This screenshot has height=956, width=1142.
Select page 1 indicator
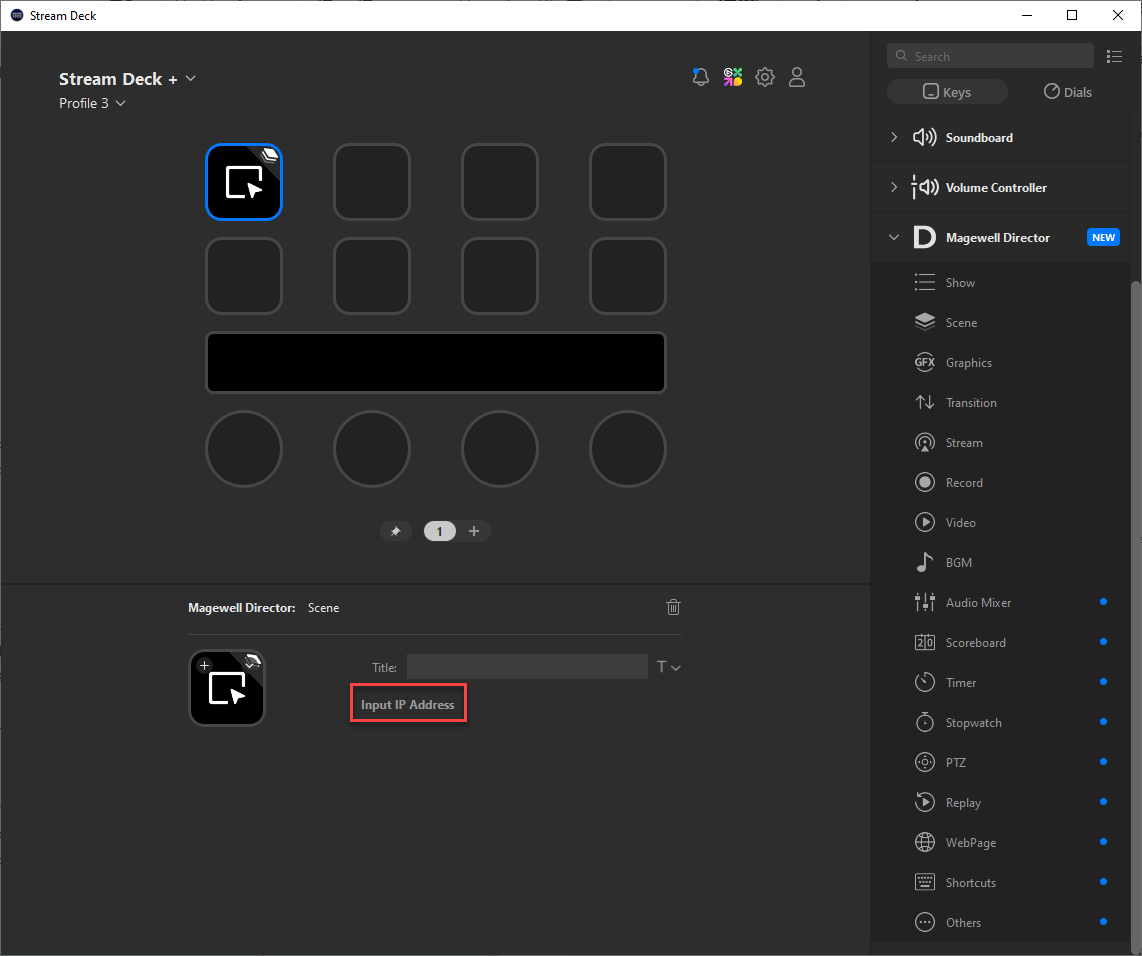(439, 532)
